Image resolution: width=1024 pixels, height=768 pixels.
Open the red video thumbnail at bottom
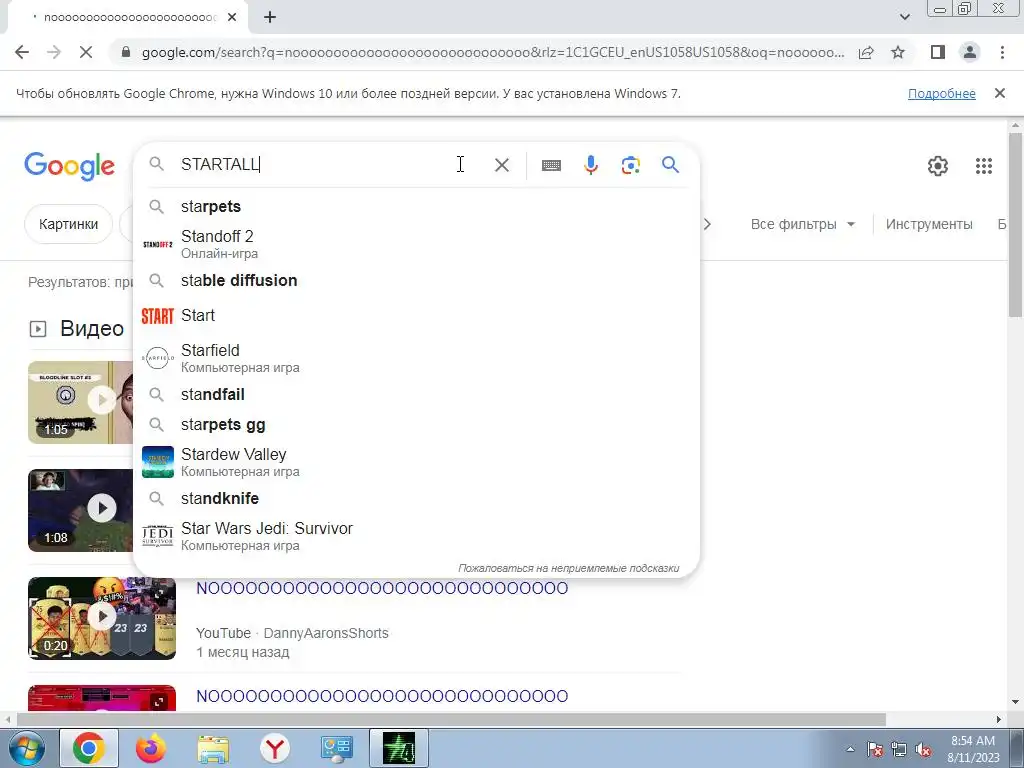(102, 698)
